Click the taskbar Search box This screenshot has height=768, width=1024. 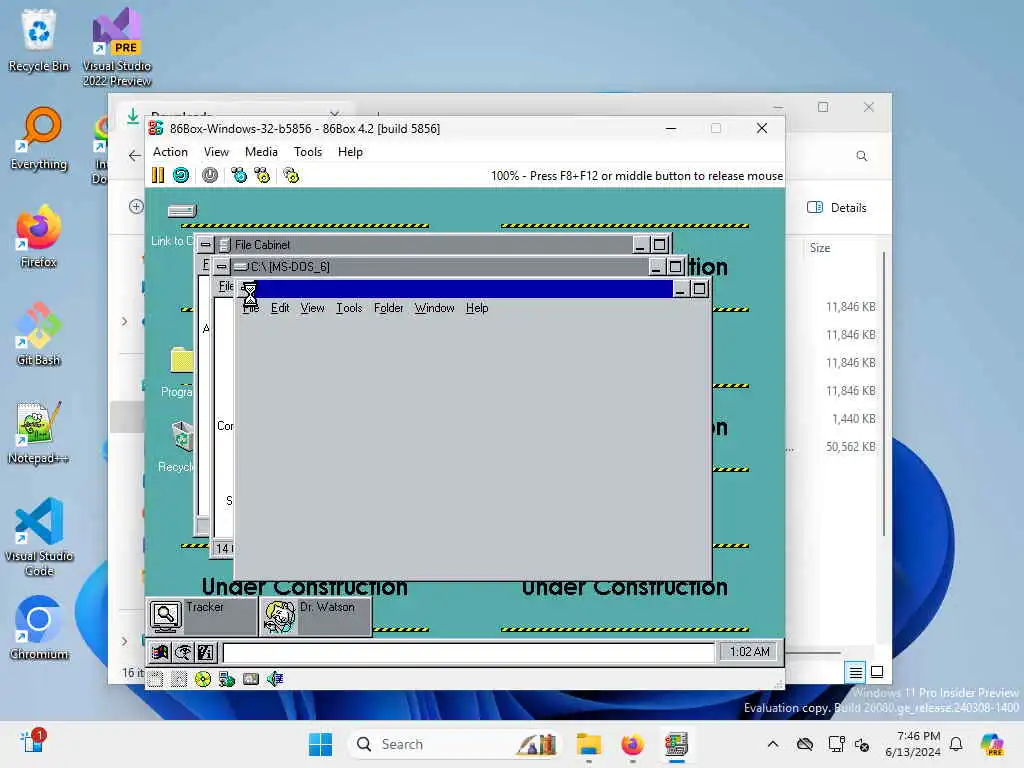(455, 744)
